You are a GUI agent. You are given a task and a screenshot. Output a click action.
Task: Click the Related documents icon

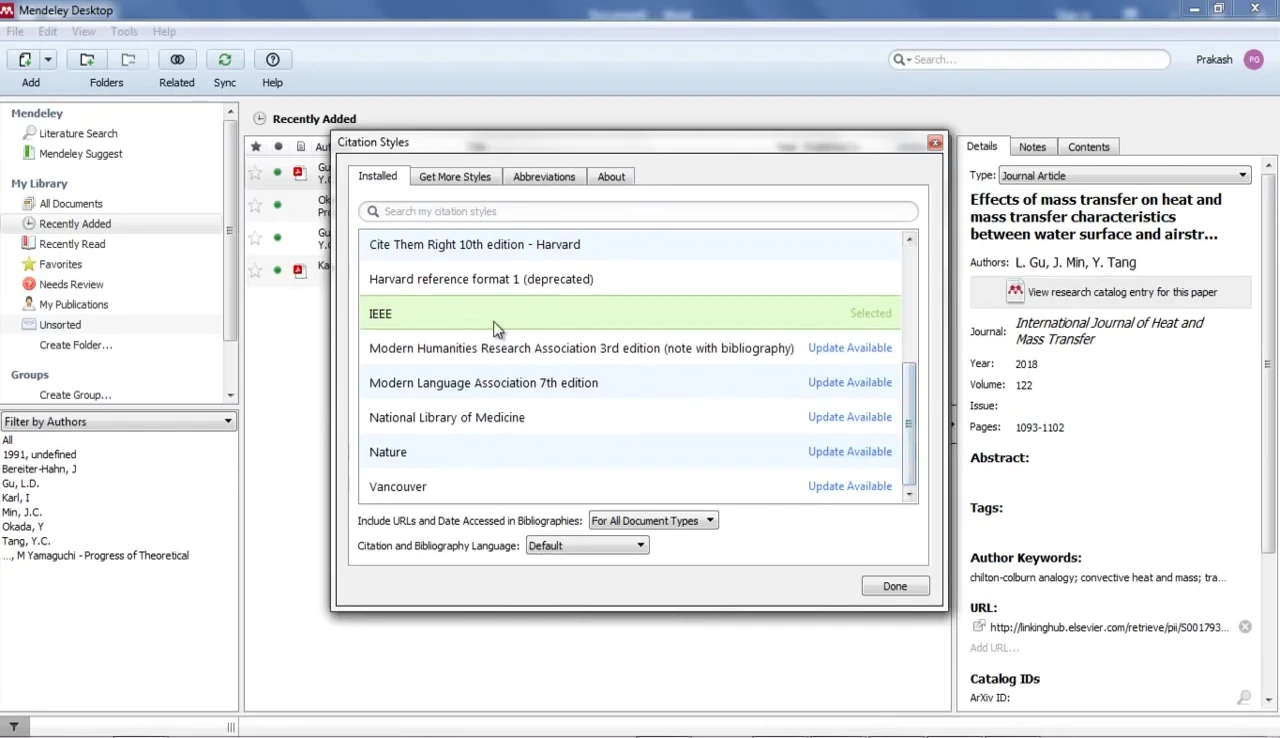click(x=177, y=60)
